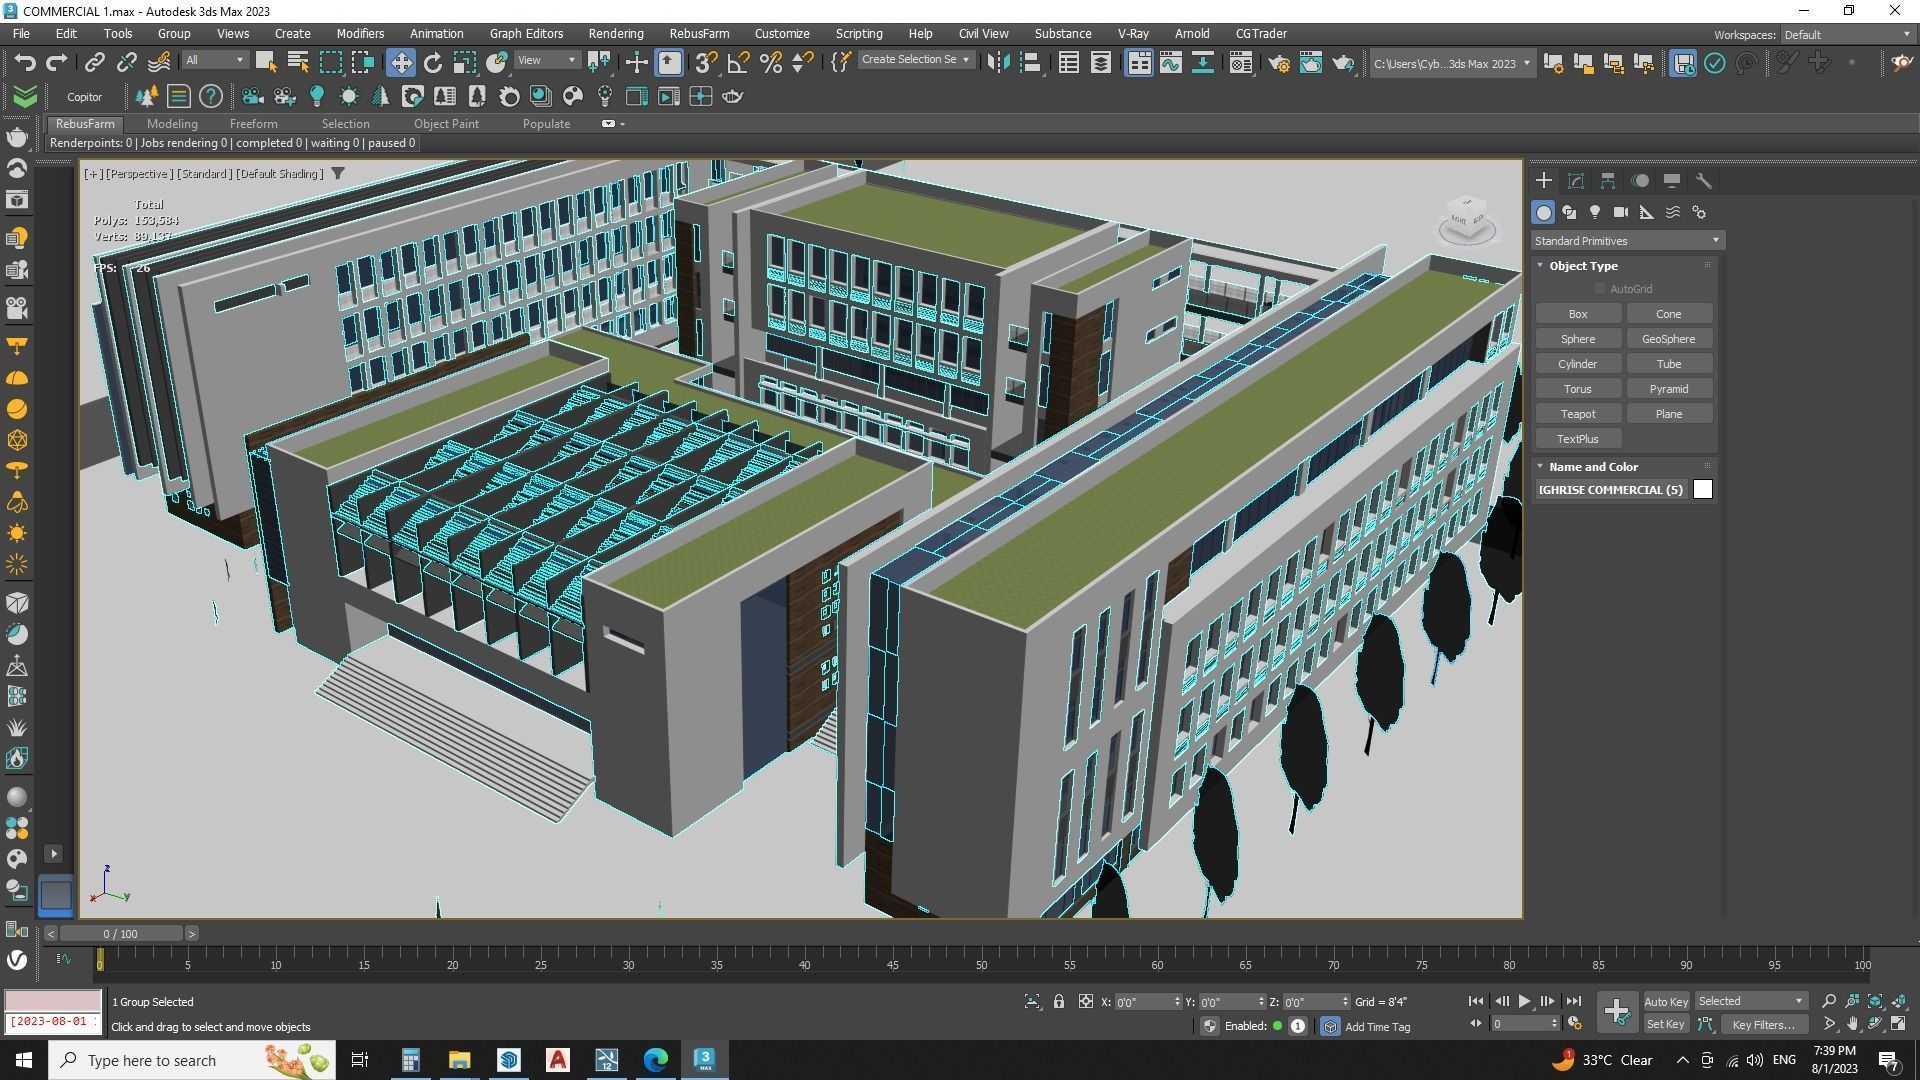Screen dimensions: 1920x1080
Task: Create a Teapot primitive
Action: pos(1578,414)
